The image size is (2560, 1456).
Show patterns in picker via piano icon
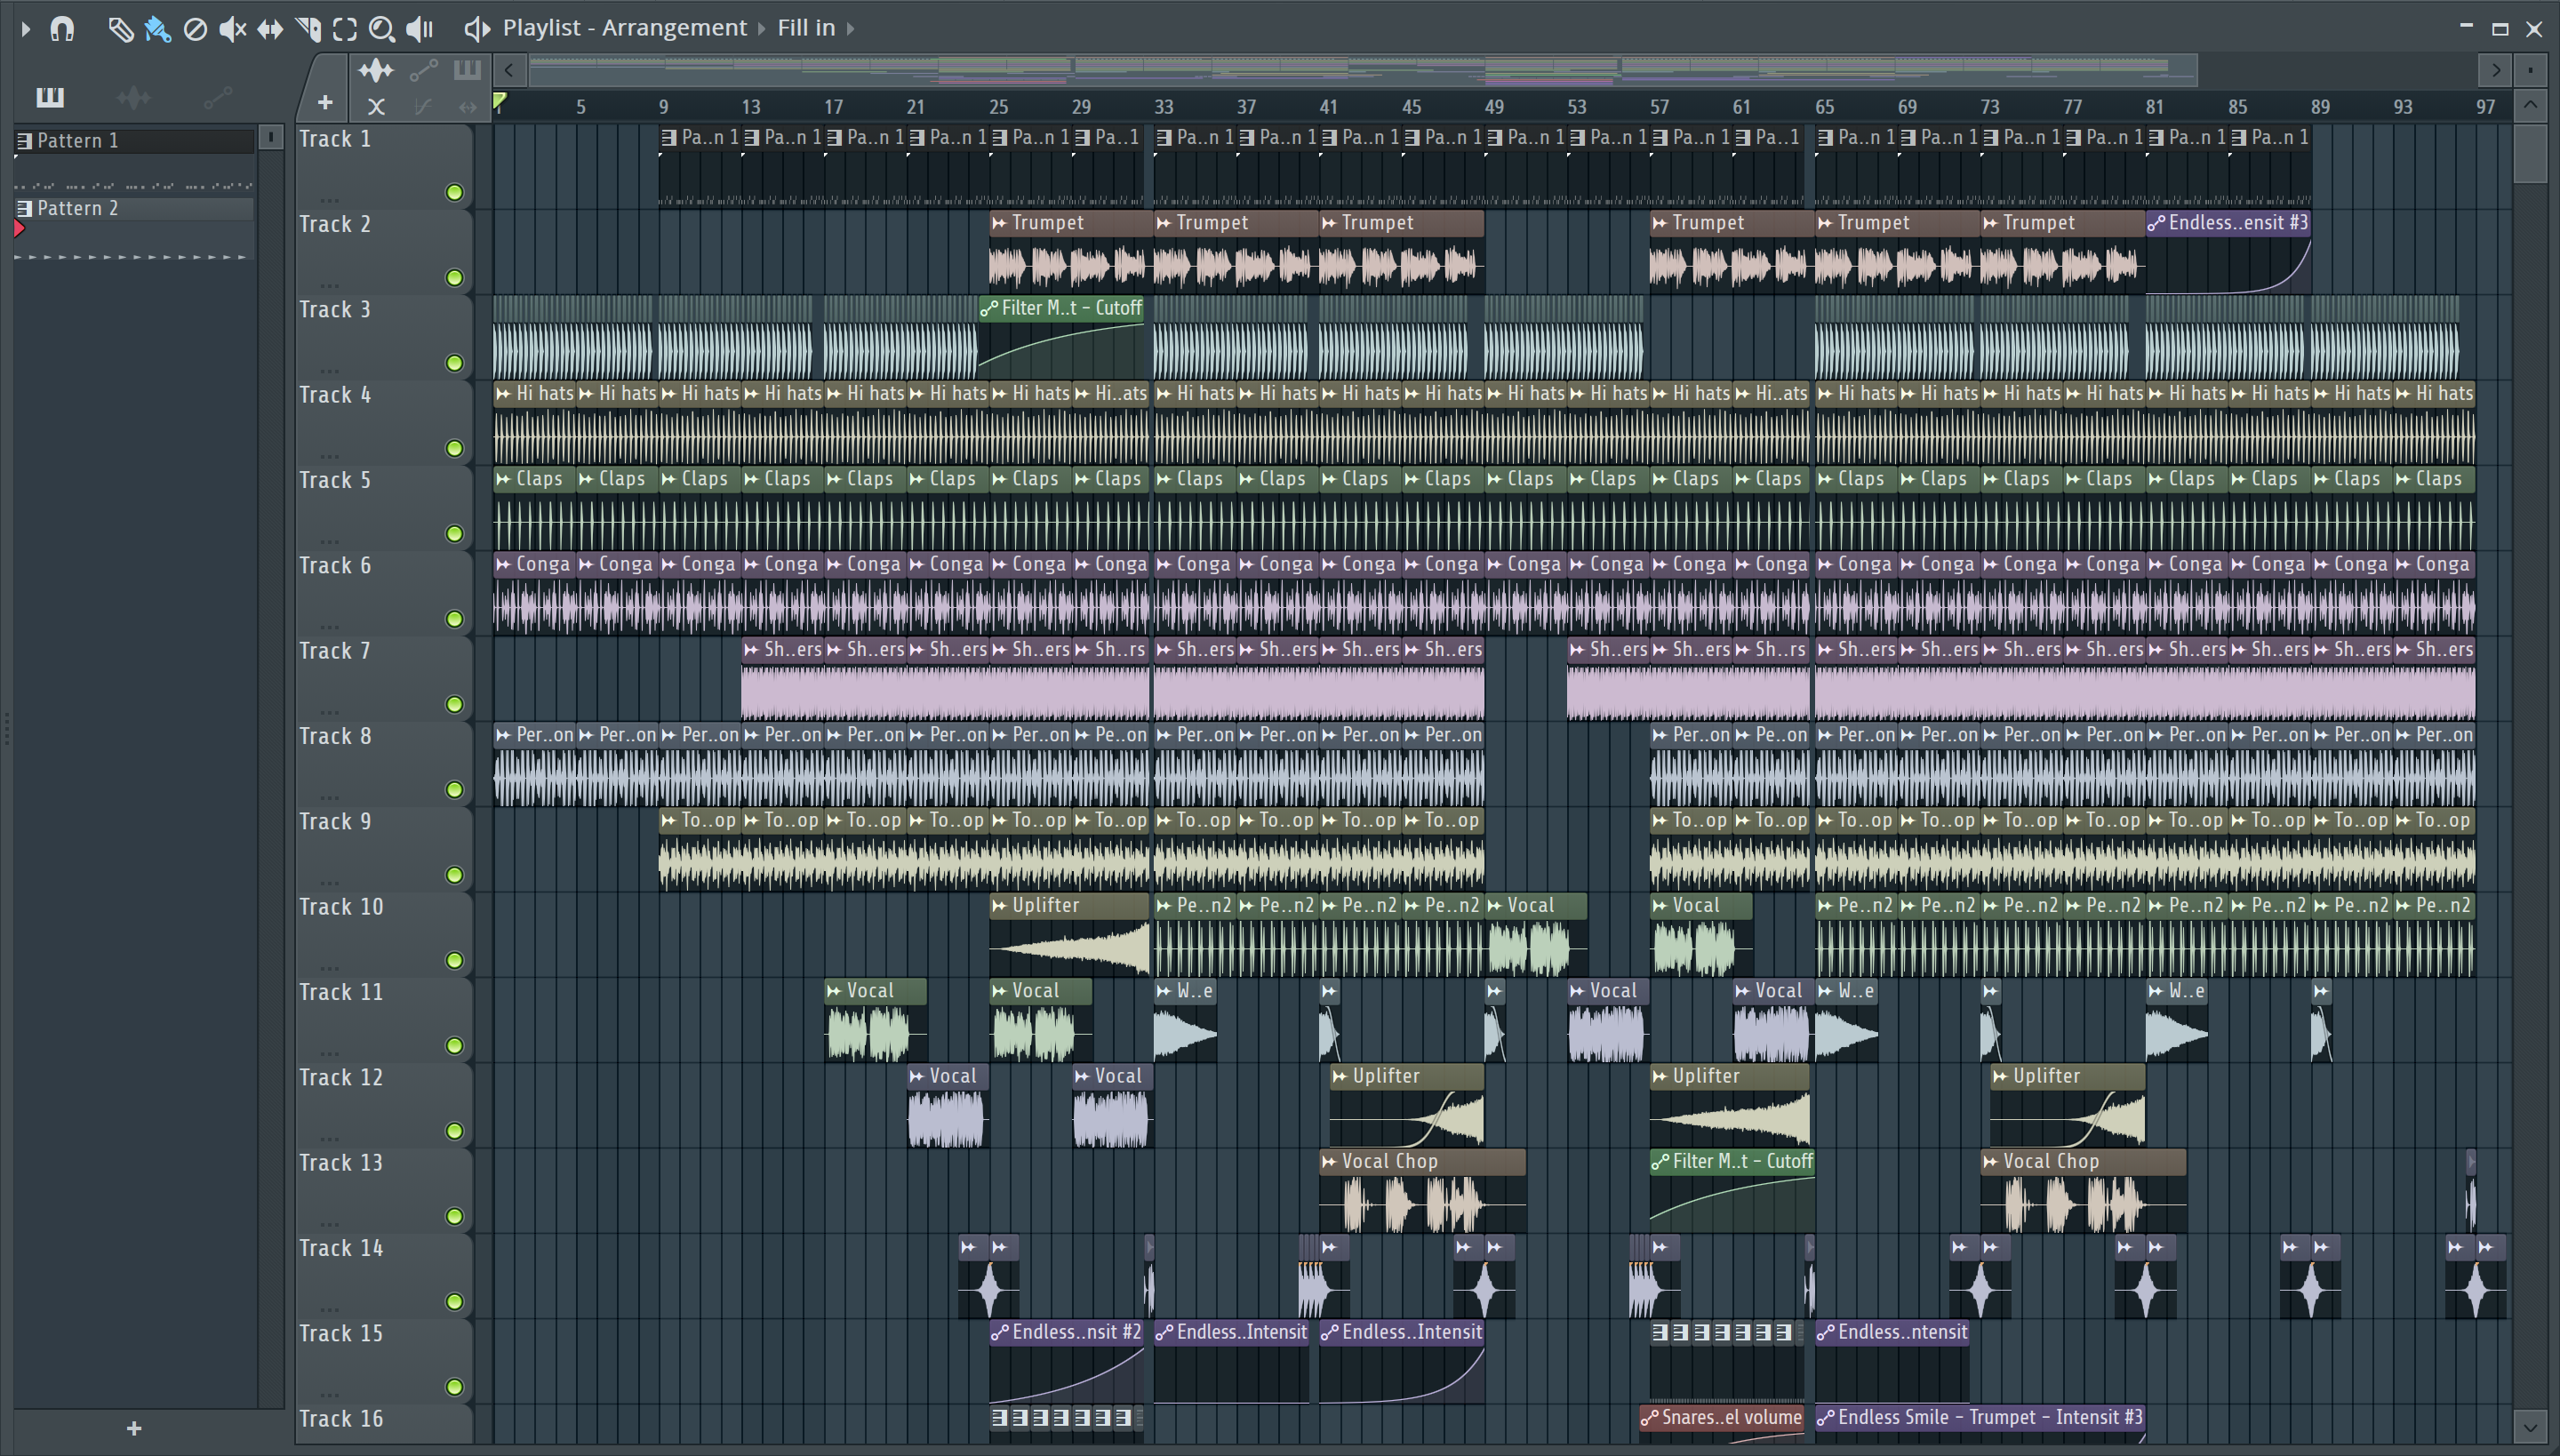point(50,97)
